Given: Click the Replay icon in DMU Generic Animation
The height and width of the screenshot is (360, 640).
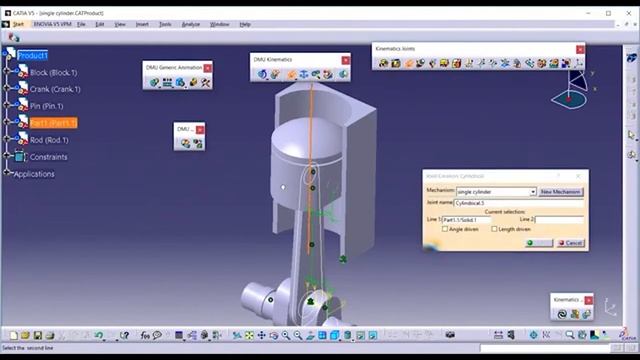Looking at the screenshot, I should click(180, 82).
